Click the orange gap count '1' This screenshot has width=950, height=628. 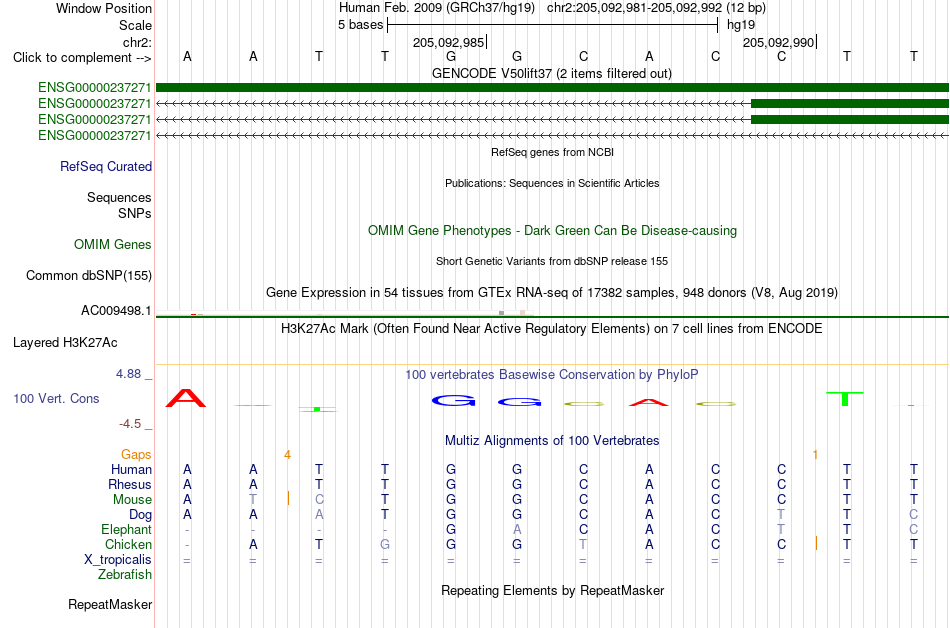(x=815, y=455)
